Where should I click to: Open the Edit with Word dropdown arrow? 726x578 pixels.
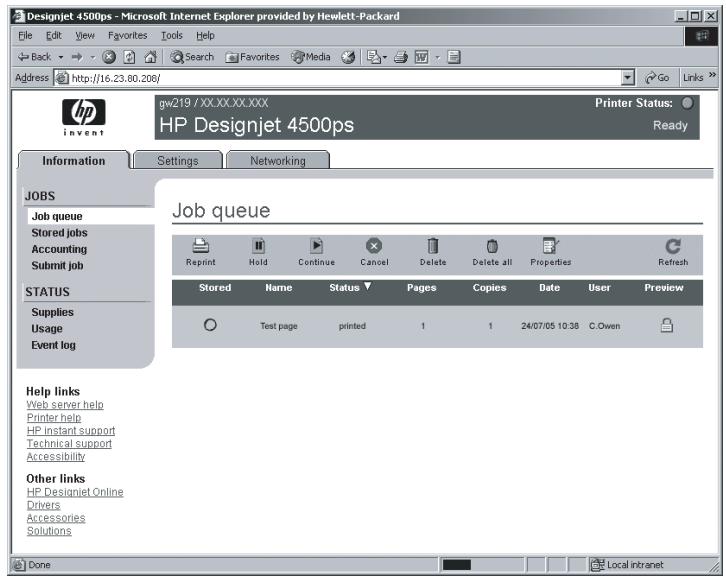437,57
